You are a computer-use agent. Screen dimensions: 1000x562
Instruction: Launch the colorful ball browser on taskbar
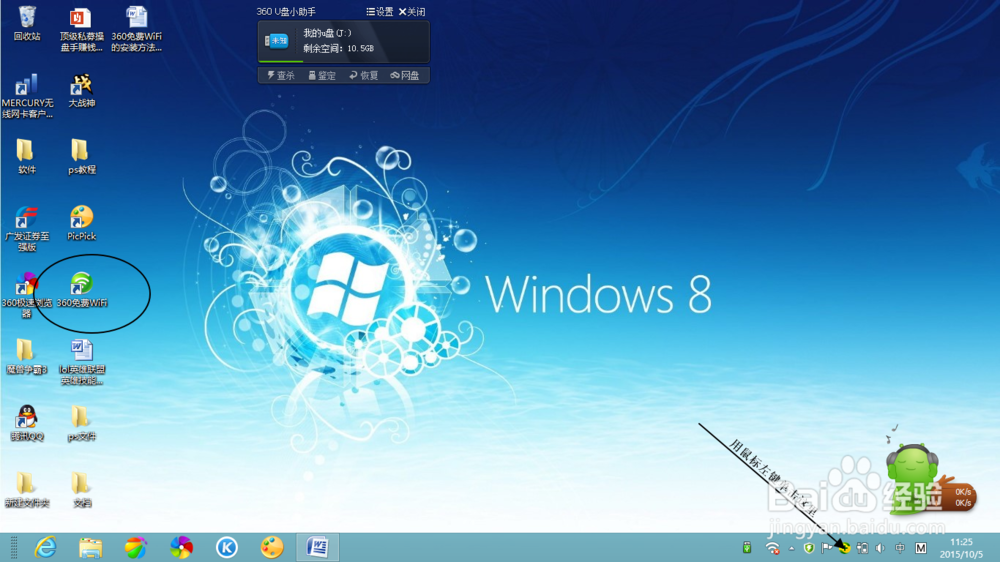135,547
